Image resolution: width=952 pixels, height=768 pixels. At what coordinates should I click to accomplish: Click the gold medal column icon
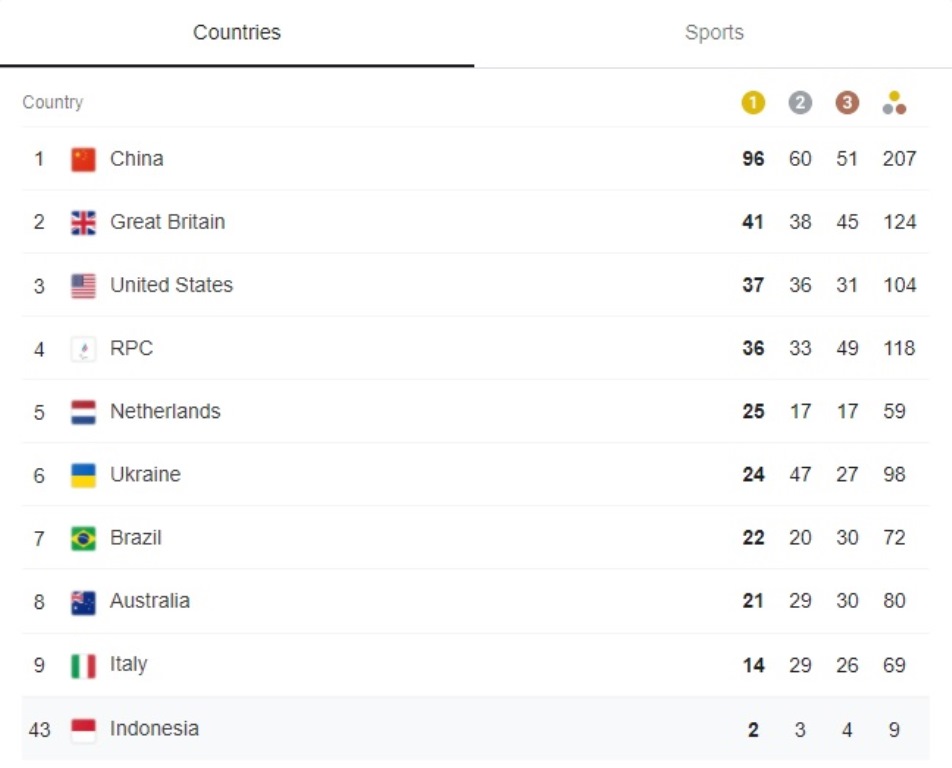(753, 103)
